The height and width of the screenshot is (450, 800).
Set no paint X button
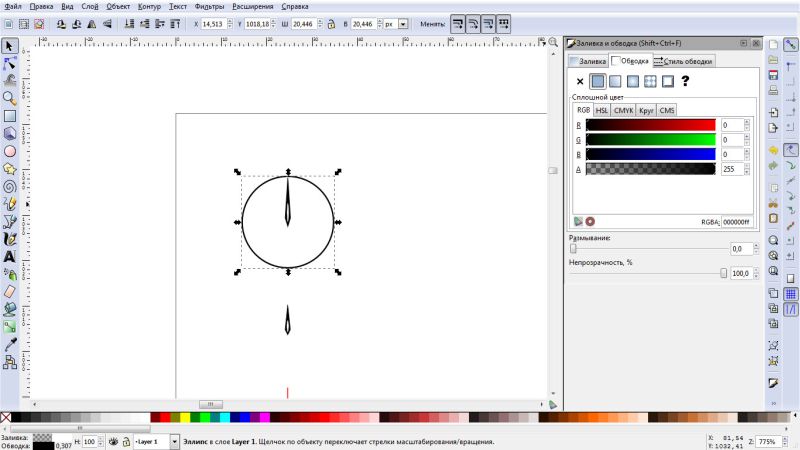[580, 81]
